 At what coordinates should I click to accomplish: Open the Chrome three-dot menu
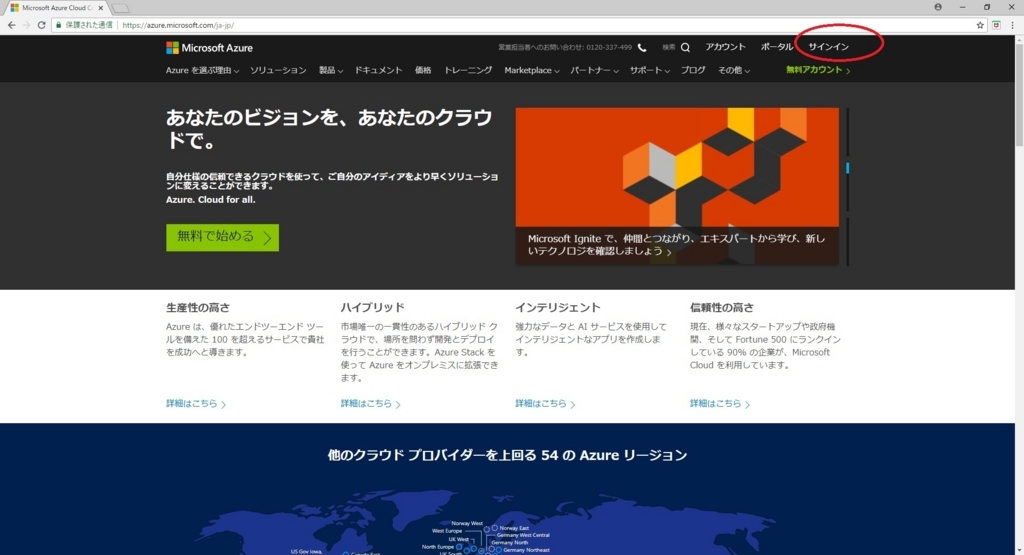tap(1012, 25)
